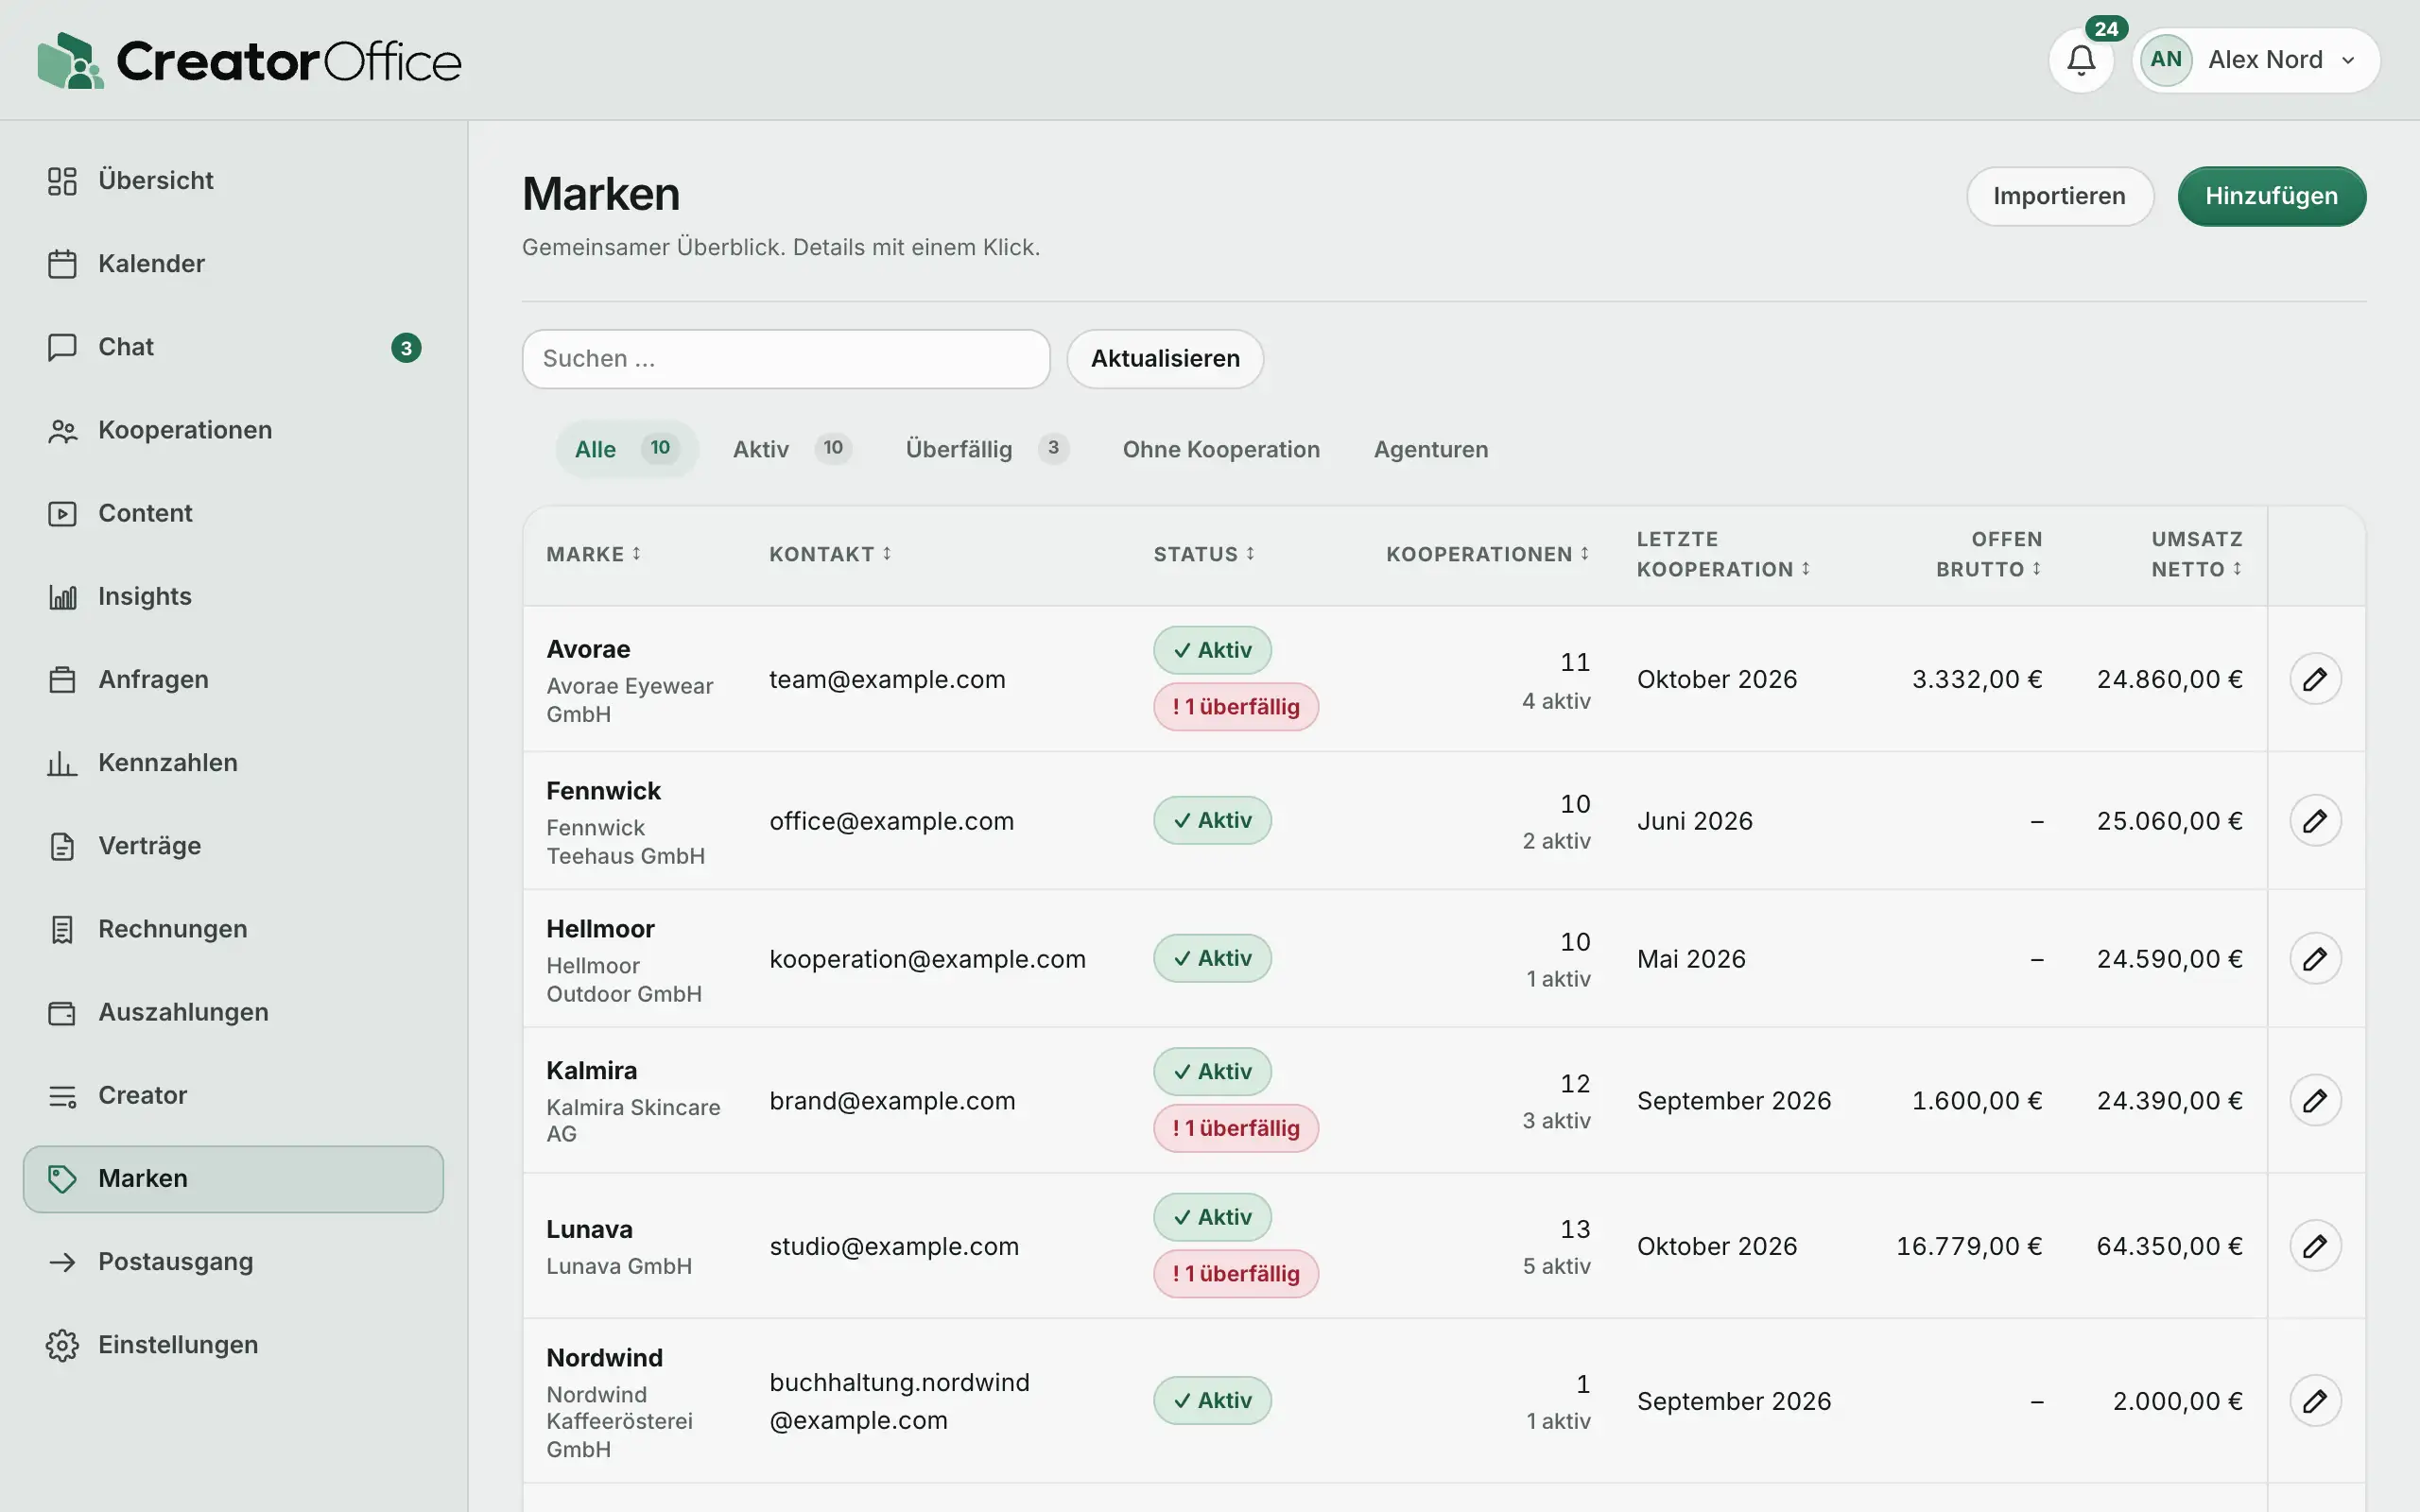The width and height of the screenshot is (2420, 1512).
Task: Edit the Lunava brand row
Action: tap(2315, 1246)
